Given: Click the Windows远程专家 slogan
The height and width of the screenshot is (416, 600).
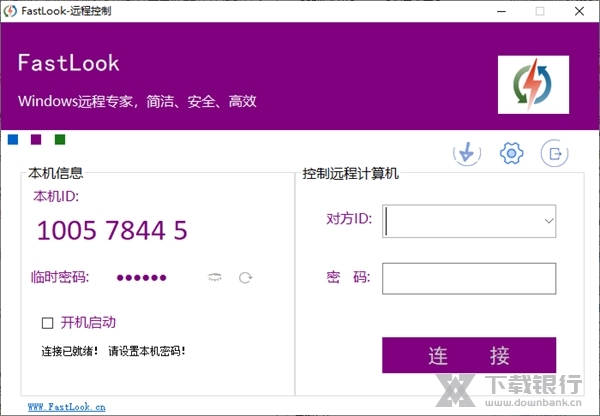Looking at the screenshot, I should (137, 101).
